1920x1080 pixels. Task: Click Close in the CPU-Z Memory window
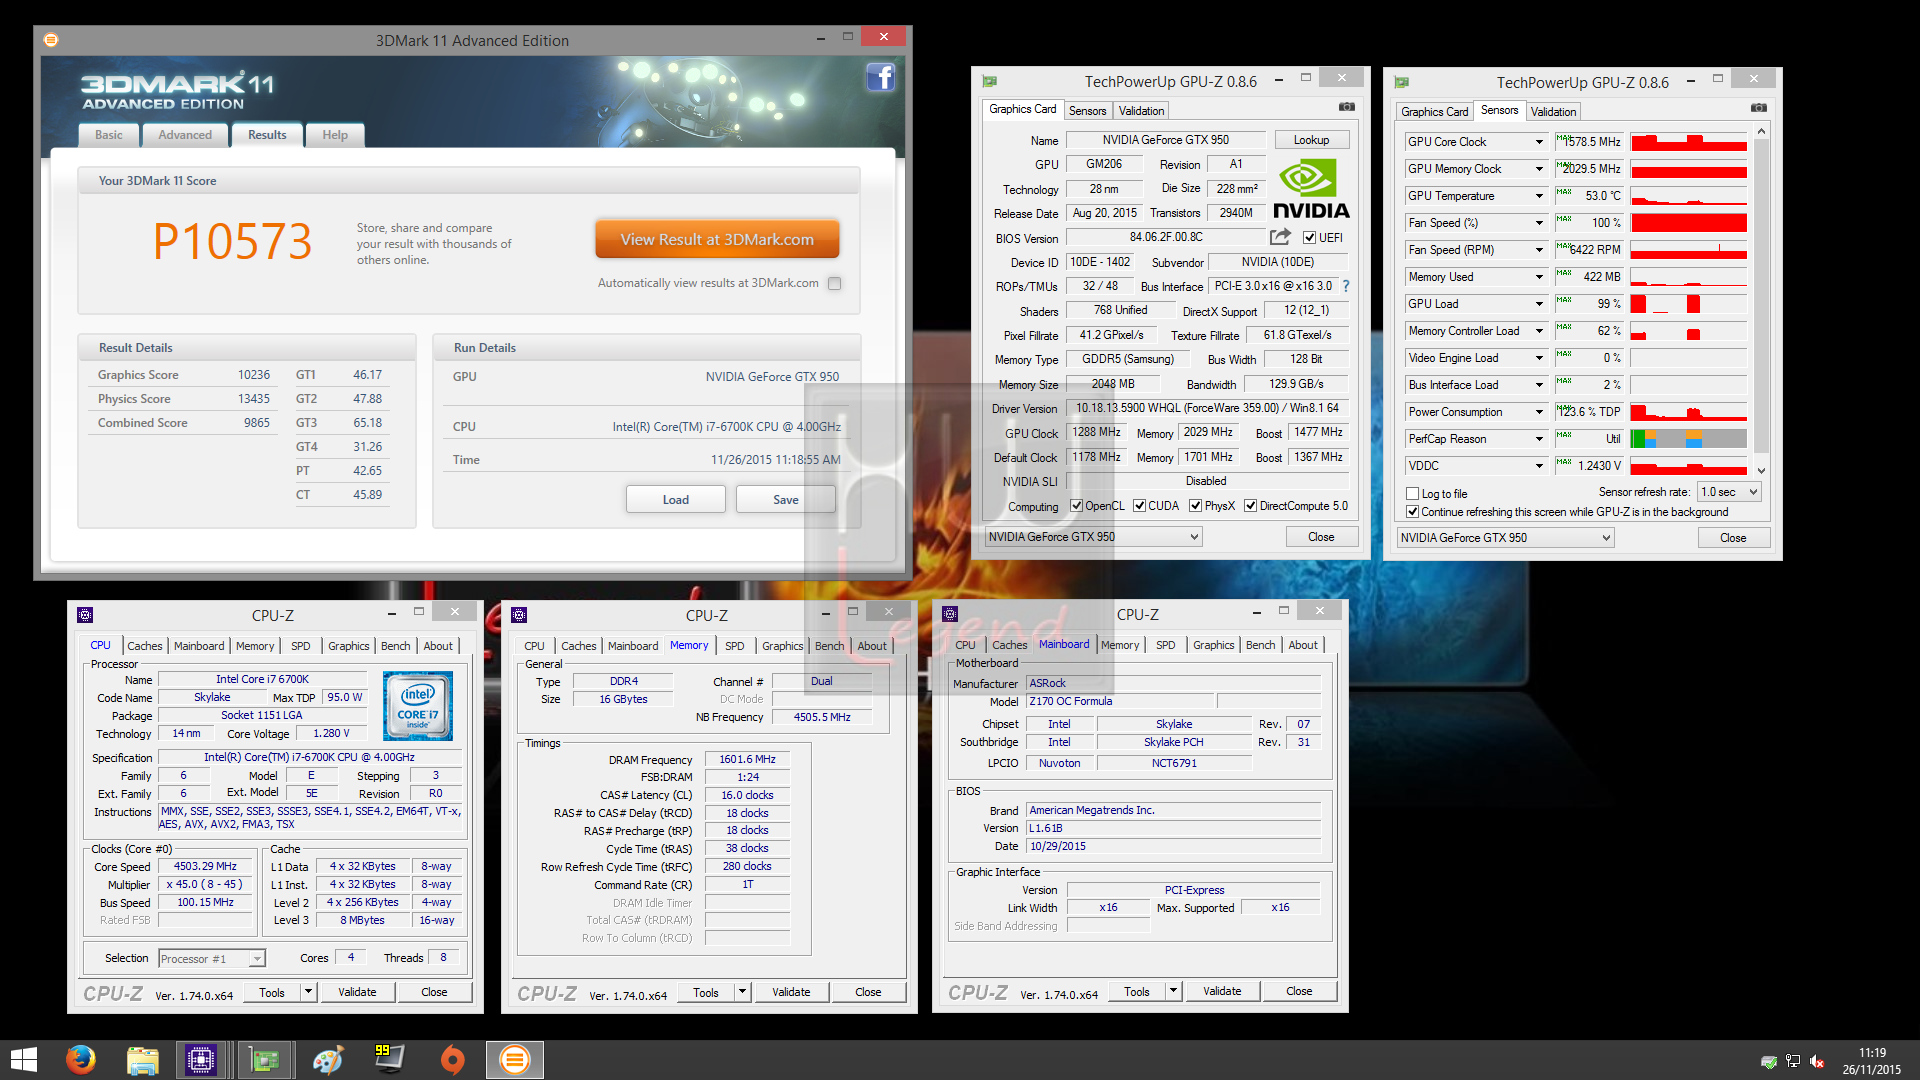click(x=868, y=992)
